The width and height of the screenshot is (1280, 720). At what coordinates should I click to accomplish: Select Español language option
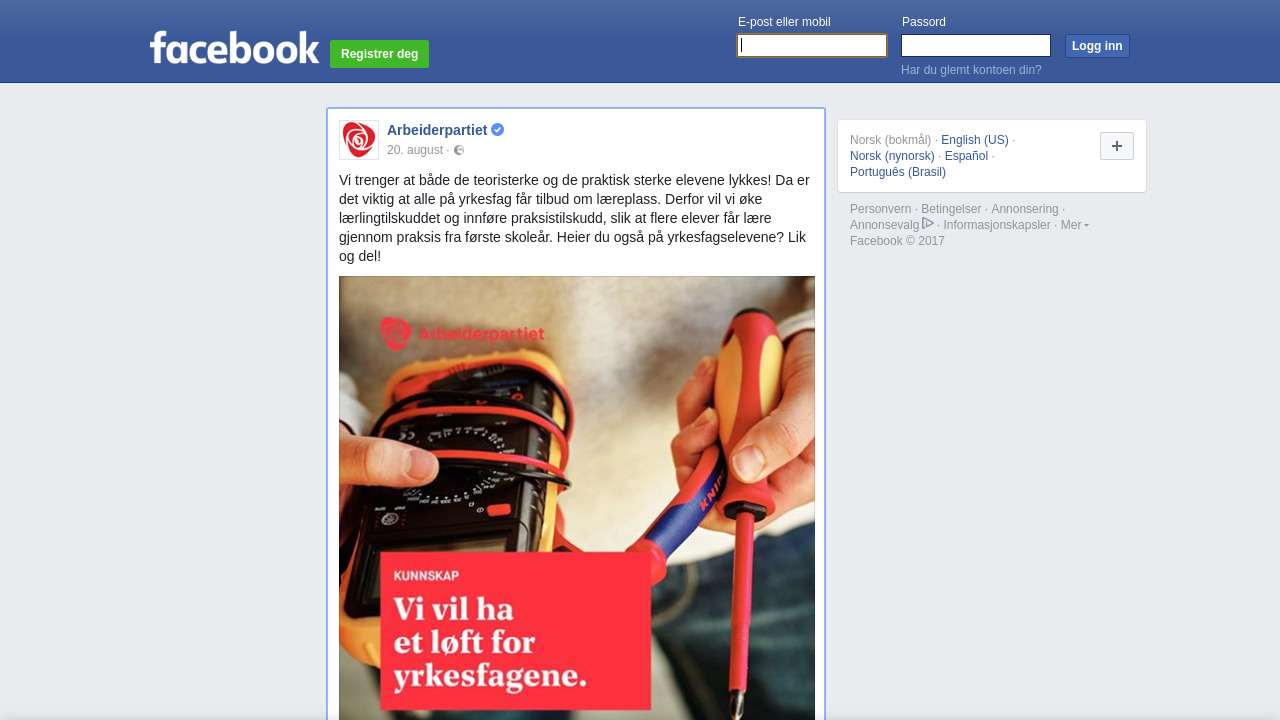[966, 156]
